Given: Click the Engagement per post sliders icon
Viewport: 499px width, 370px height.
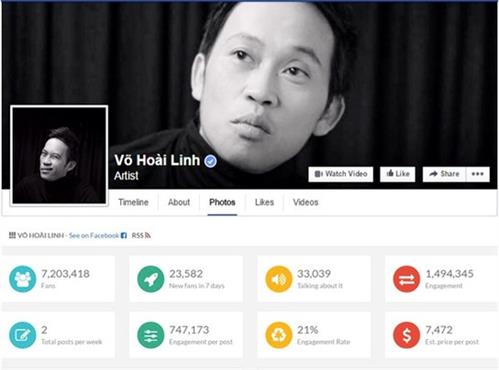Looking at the screenshot, I should pos(151,335).
